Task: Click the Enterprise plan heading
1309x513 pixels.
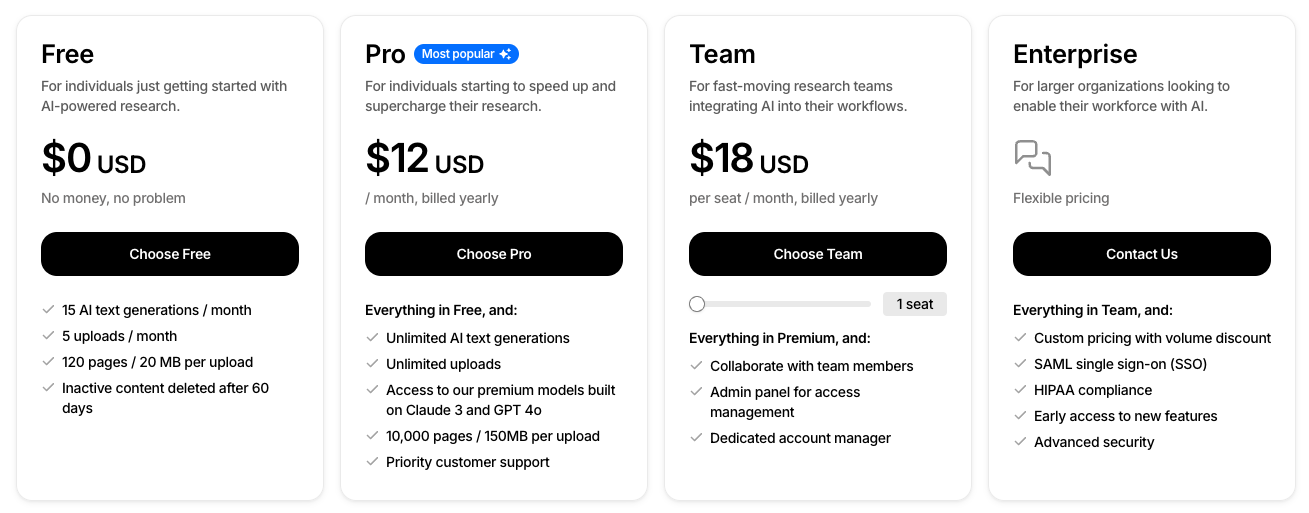Action: coord(1075,54)
